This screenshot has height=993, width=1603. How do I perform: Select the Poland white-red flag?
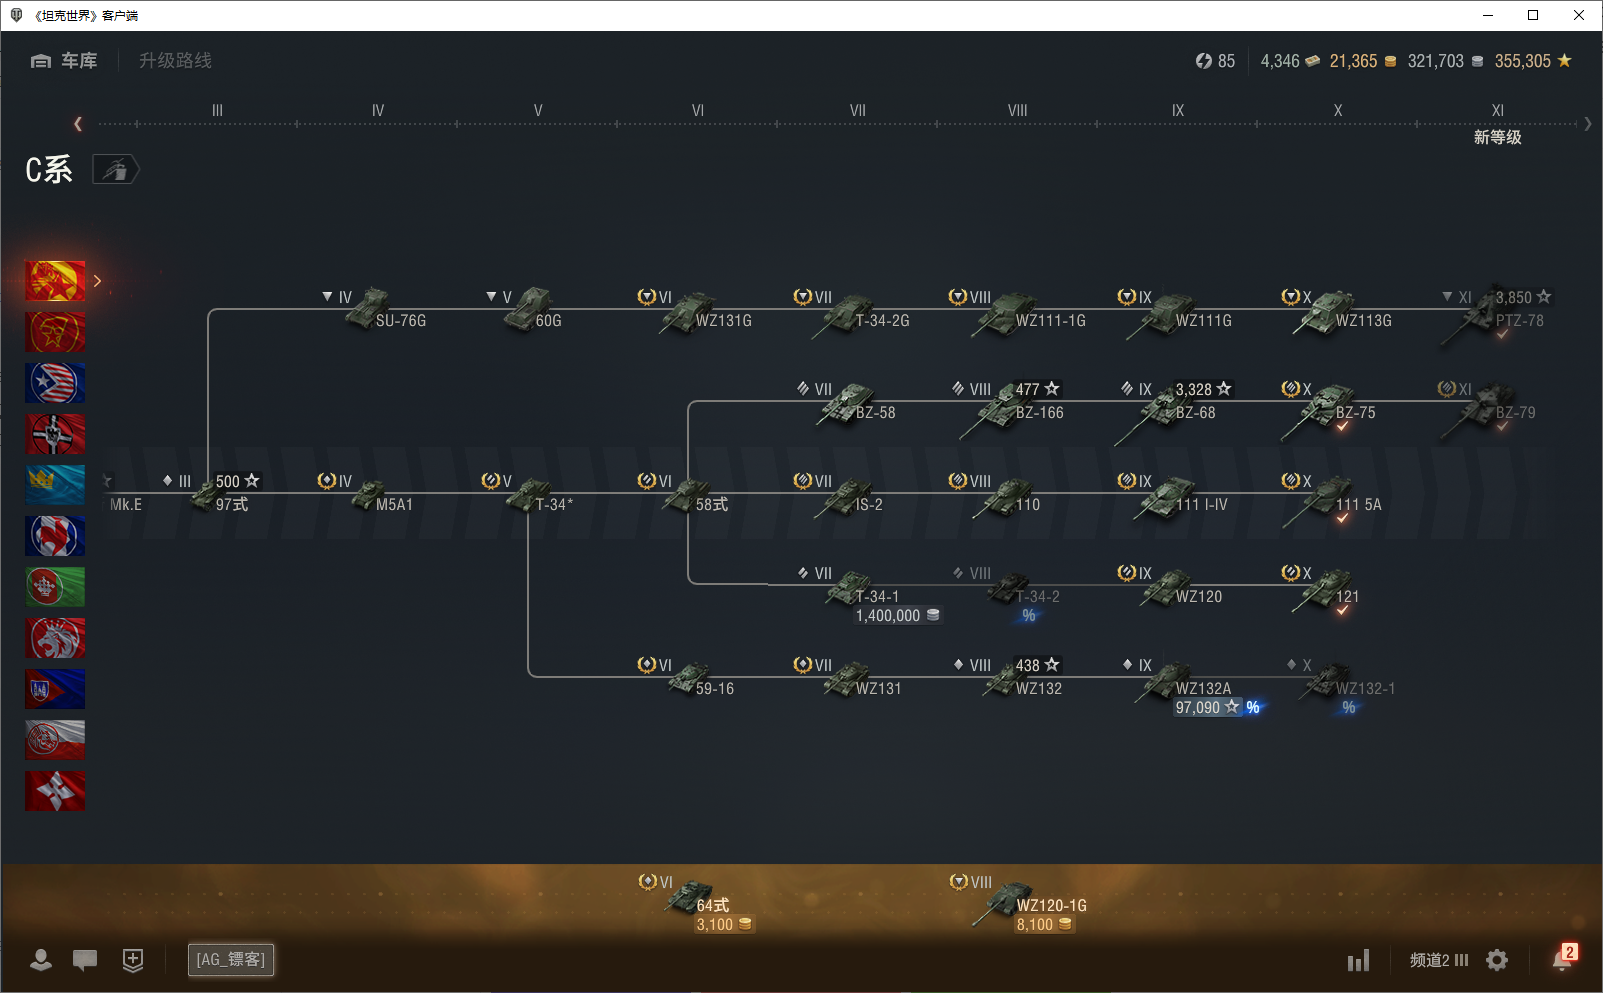tap(55, 740)
